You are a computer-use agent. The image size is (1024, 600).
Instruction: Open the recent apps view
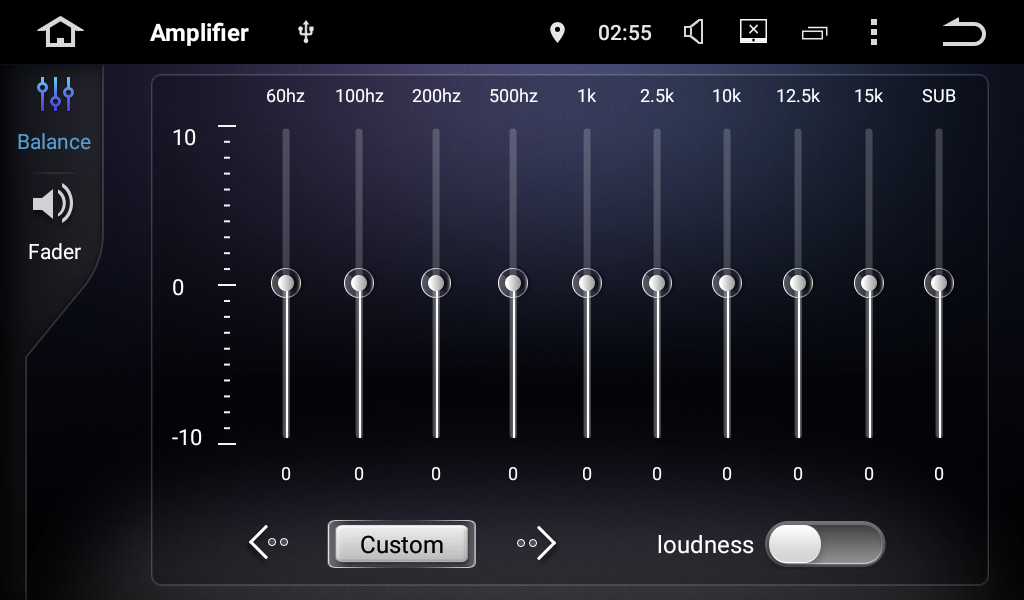pos(815,34)
